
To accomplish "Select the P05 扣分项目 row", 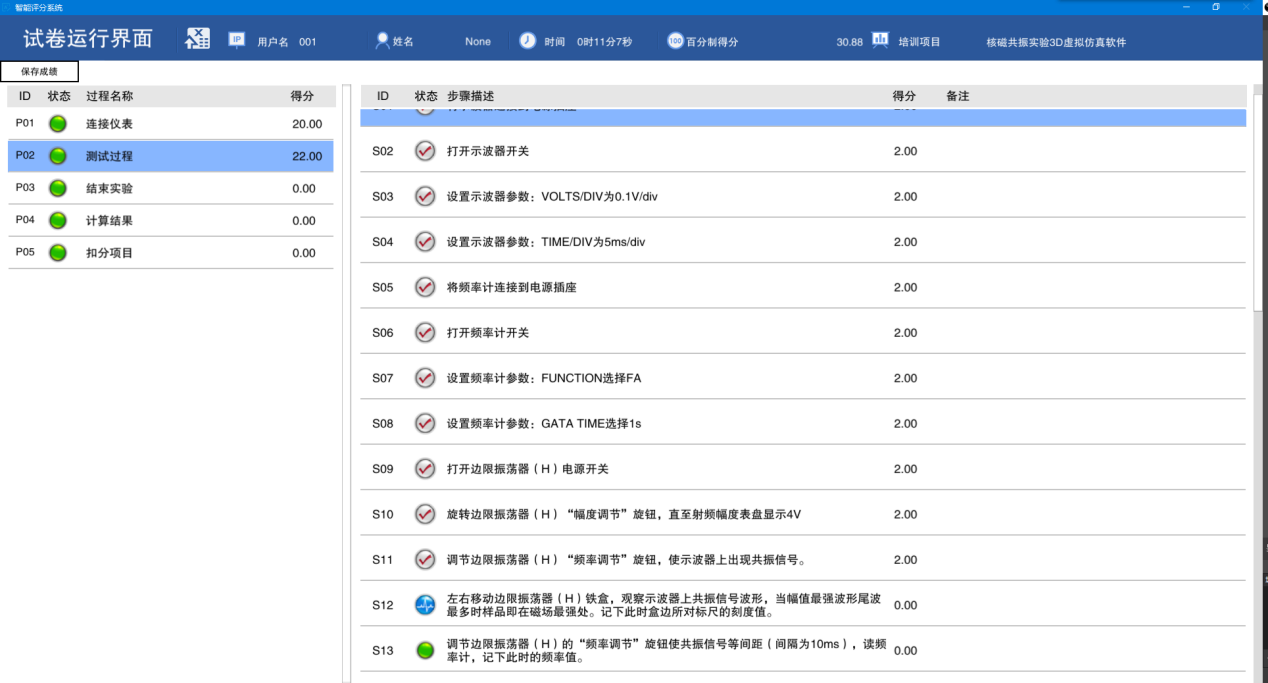I will (170, 253).
